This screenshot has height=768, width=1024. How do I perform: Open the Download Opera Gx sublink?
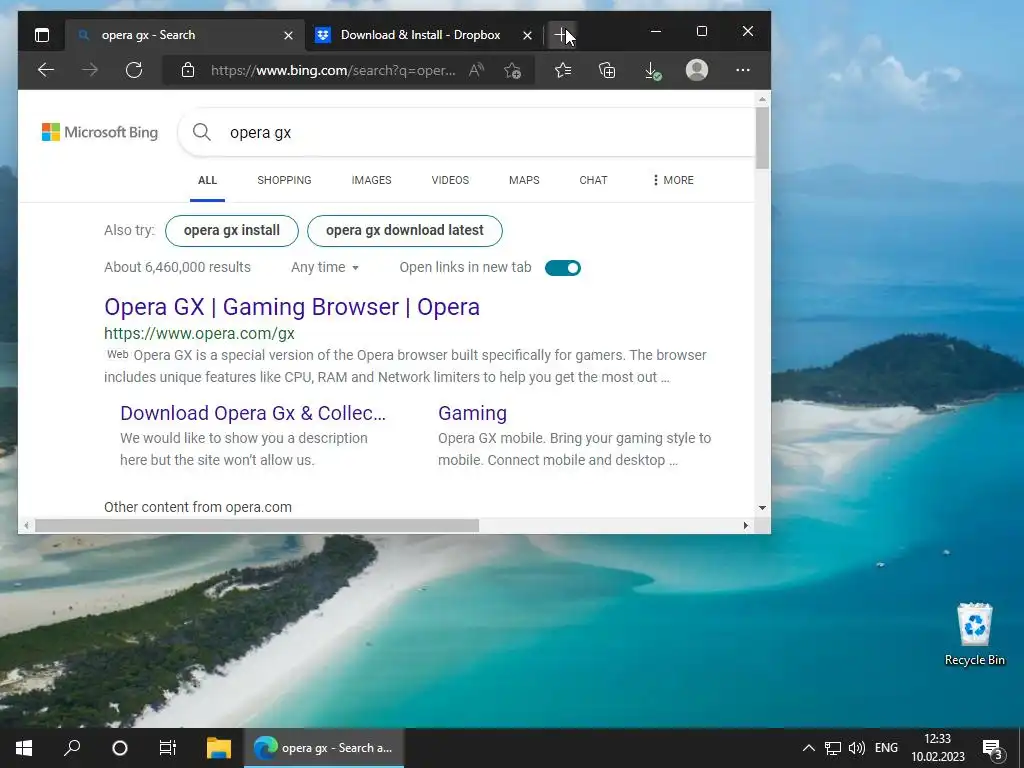point(253,413)
